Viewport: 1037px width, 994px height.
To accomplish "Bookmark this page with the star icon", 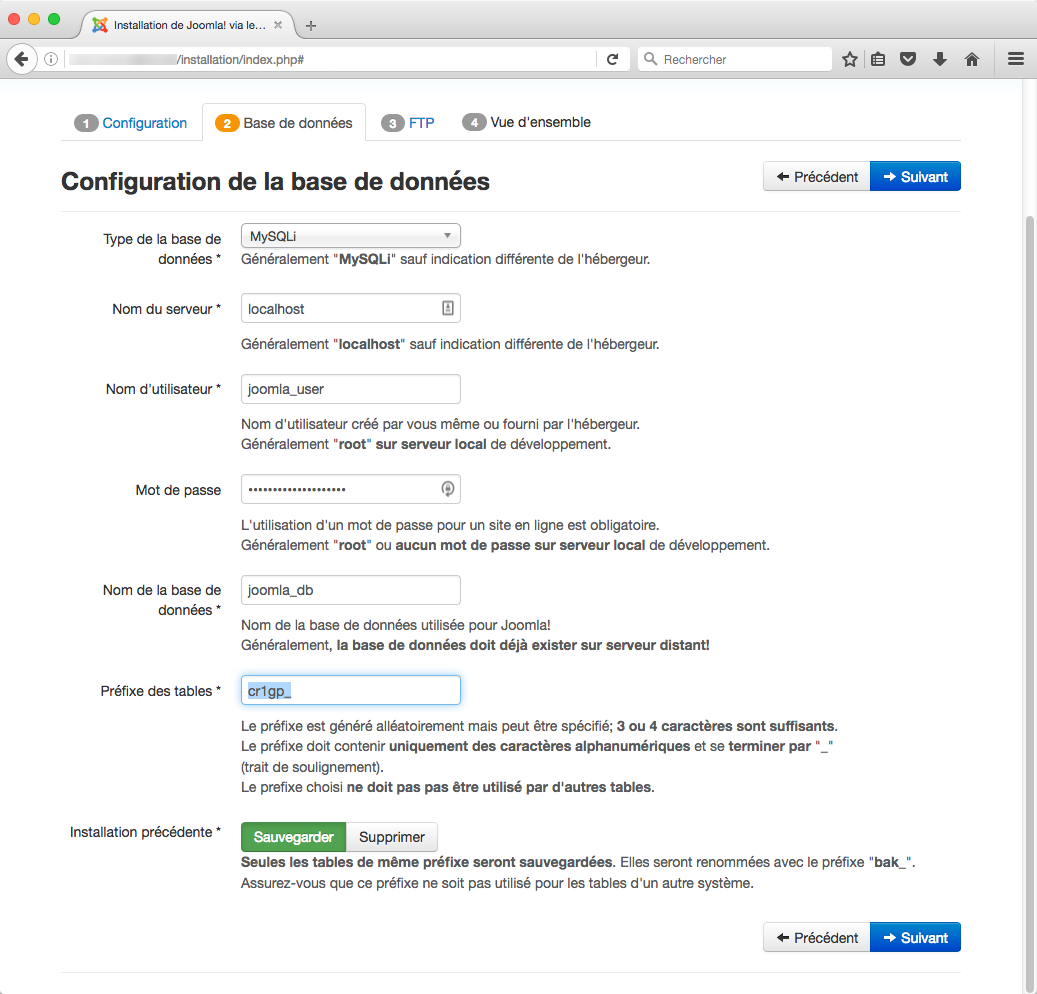I will click(850, 60).
